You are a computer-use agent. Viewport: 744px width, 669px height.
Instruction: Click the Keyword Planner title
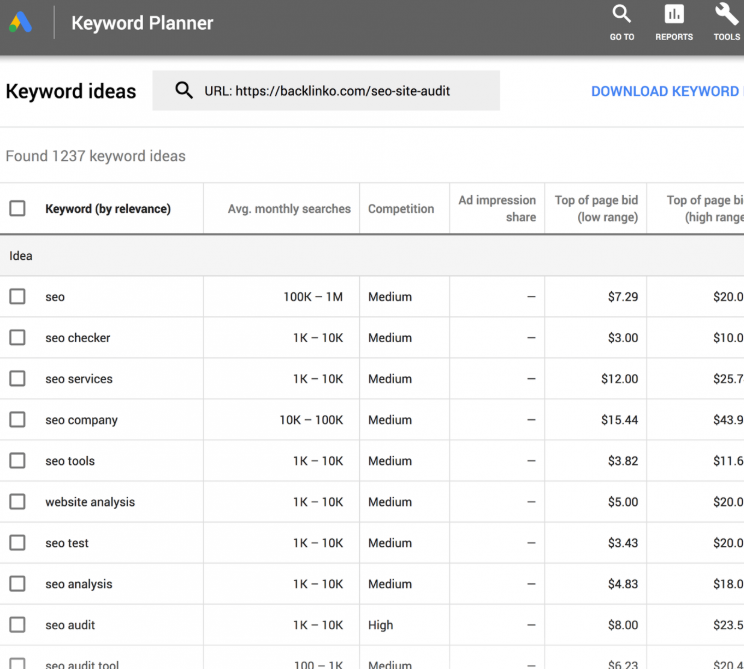142,23
